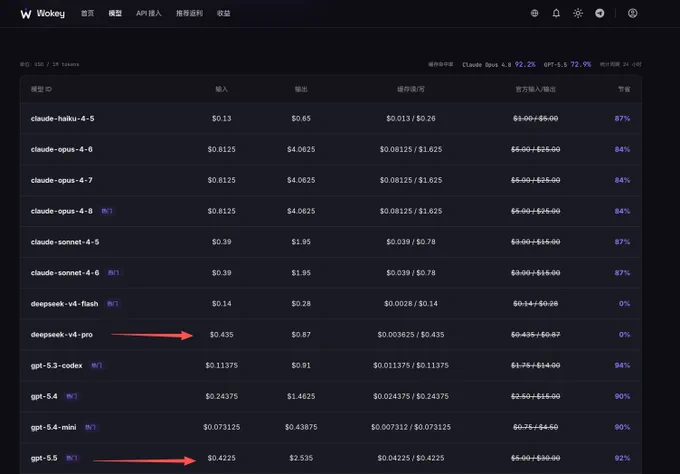Select the 模型 nav item
The image size is (680, 474).
pyautogui.click(x=115, y=13)
